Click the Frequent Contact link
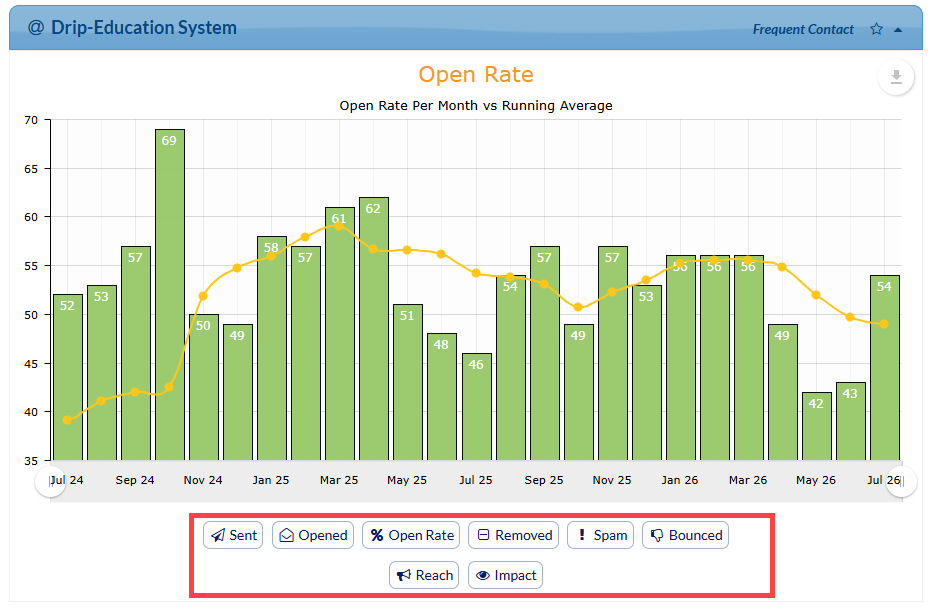The height and width of the screenshot is (607, 932). [x=803, y=29]
